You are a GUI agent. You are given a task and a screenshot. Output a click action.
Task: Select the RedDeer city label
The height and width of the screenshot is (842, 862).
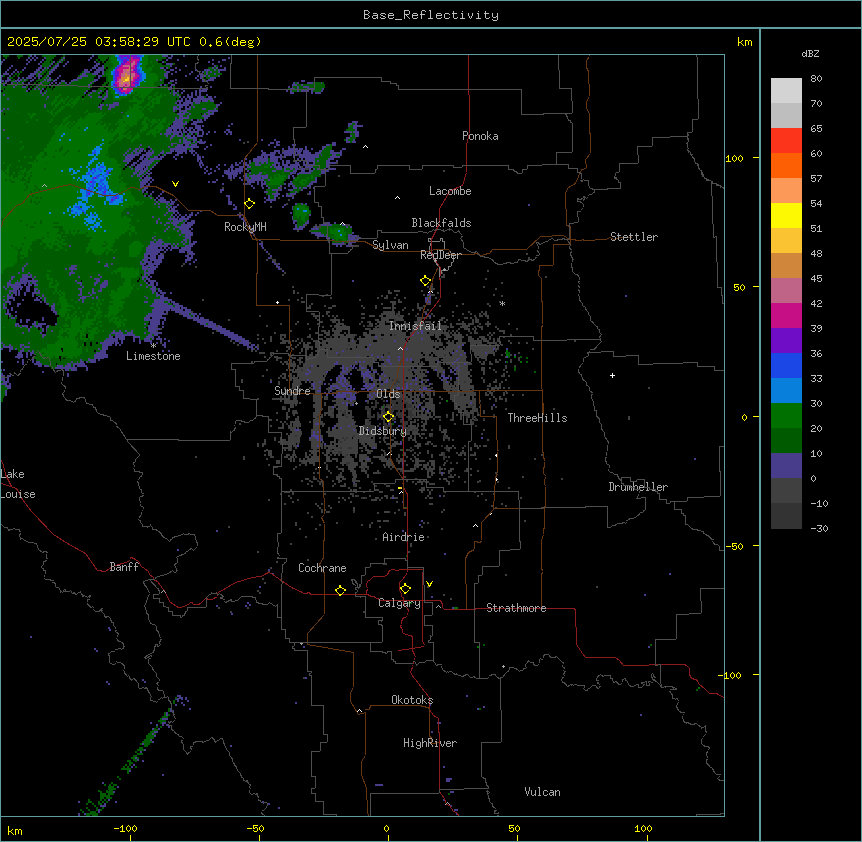click(x=441, y=255)
